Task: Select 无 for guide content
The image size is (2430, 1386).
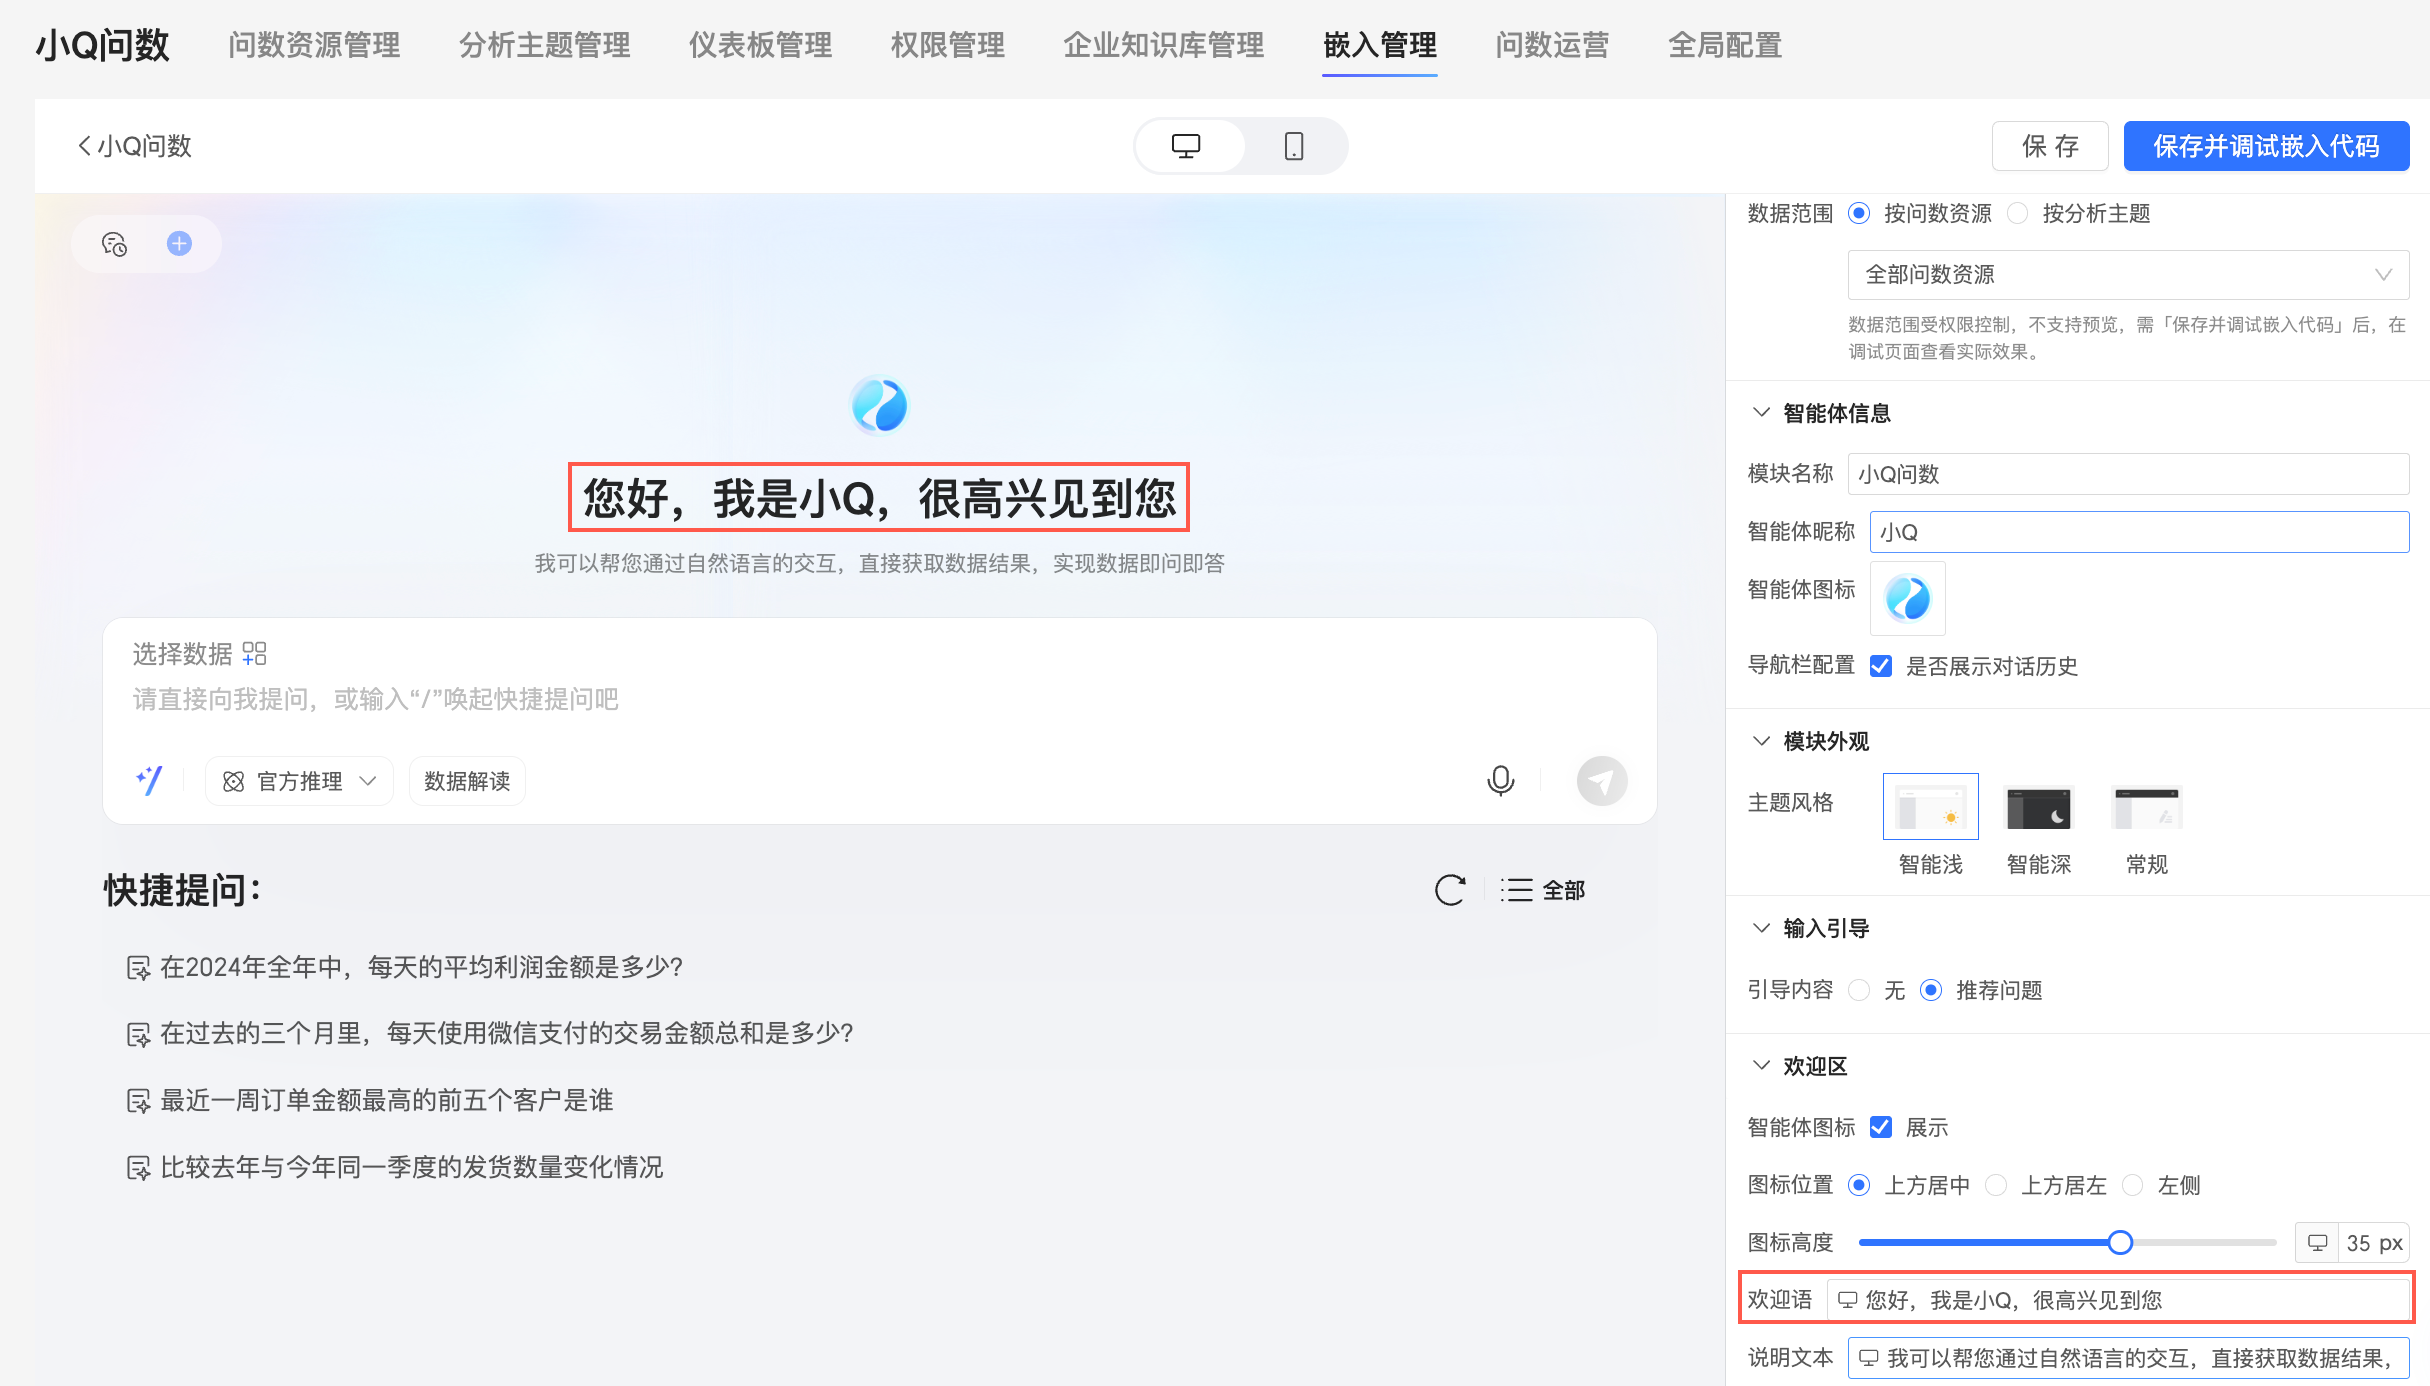Action: tap(1859, 990)
